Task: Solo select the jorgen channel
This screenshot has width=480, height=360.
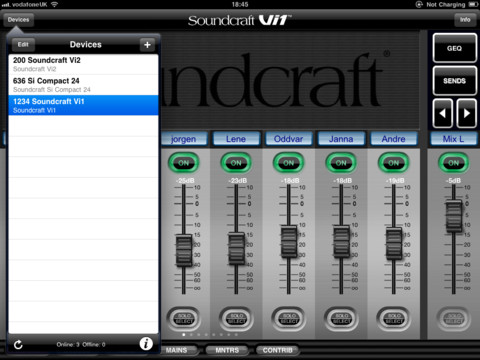Action: point(183,319)
